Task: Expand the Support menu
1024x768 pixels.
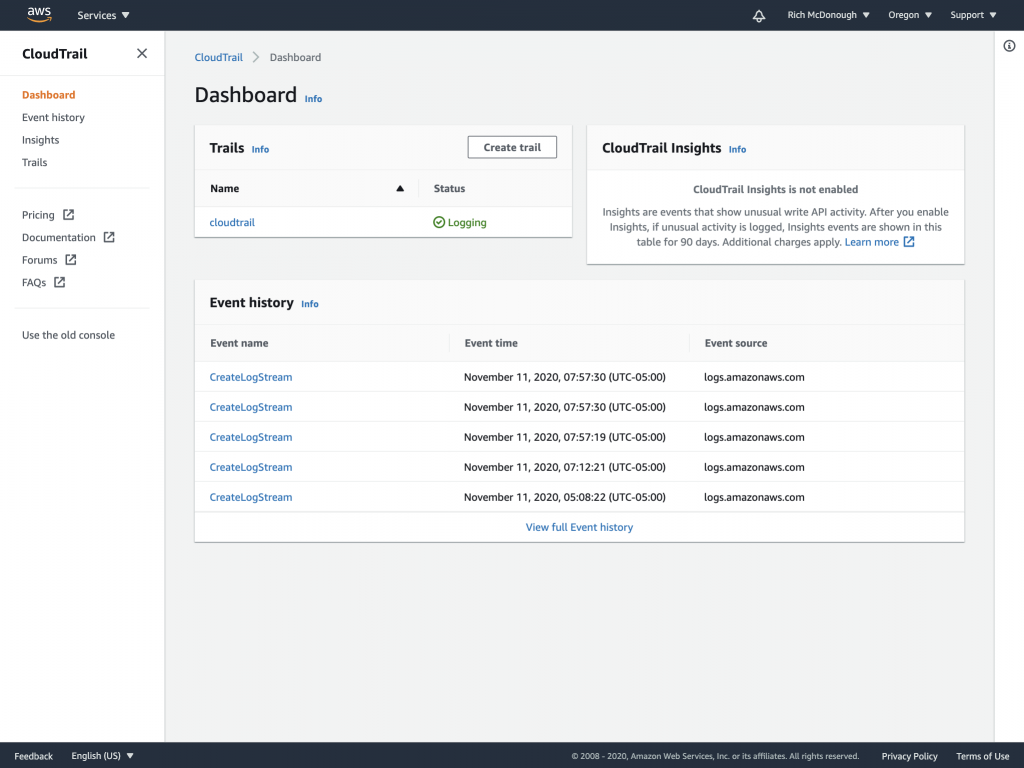Action: click(x=972, y=15)
